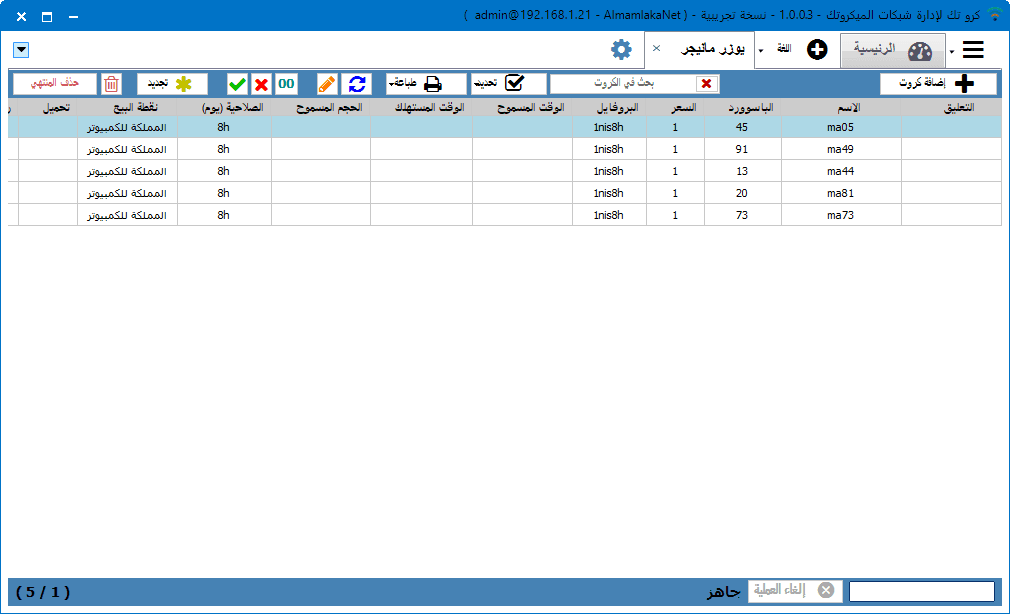
Task: Open the اللغة language dropdown
Action: 784,49
